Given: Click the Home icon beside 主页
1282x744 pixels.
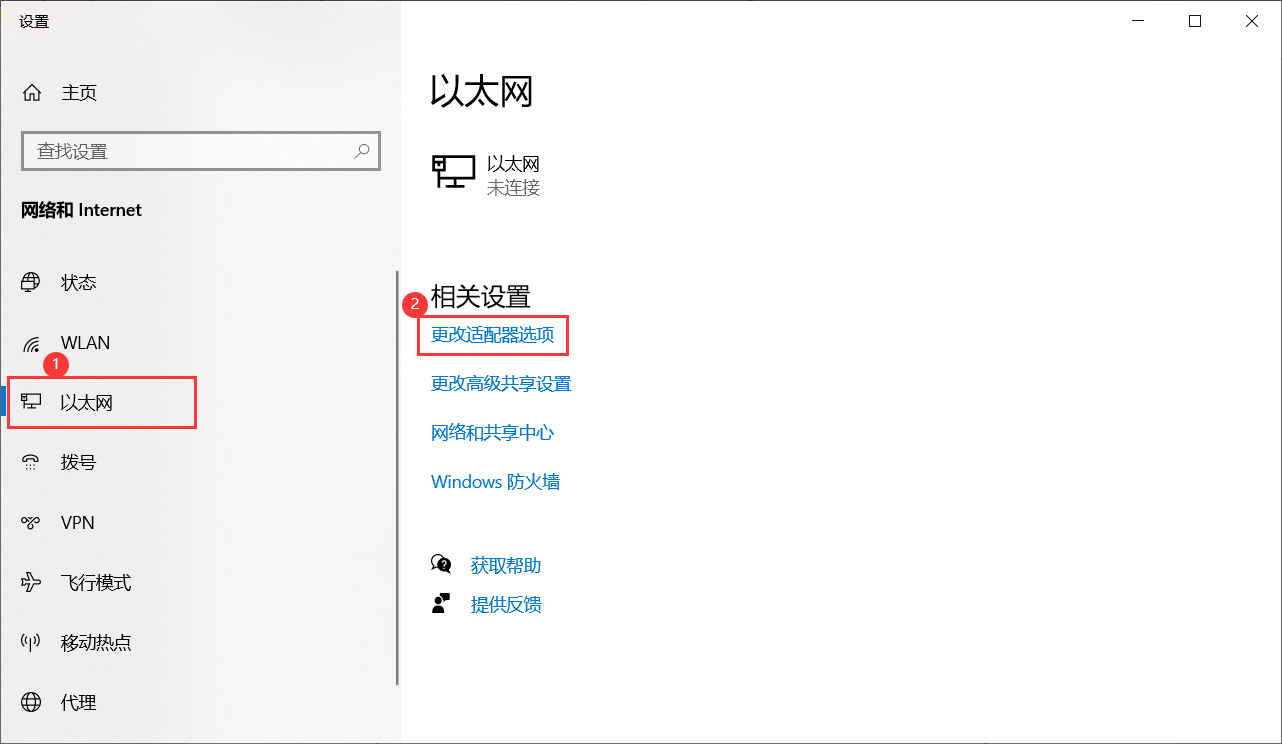Looking at the screenshot, I should coord(32,93).
